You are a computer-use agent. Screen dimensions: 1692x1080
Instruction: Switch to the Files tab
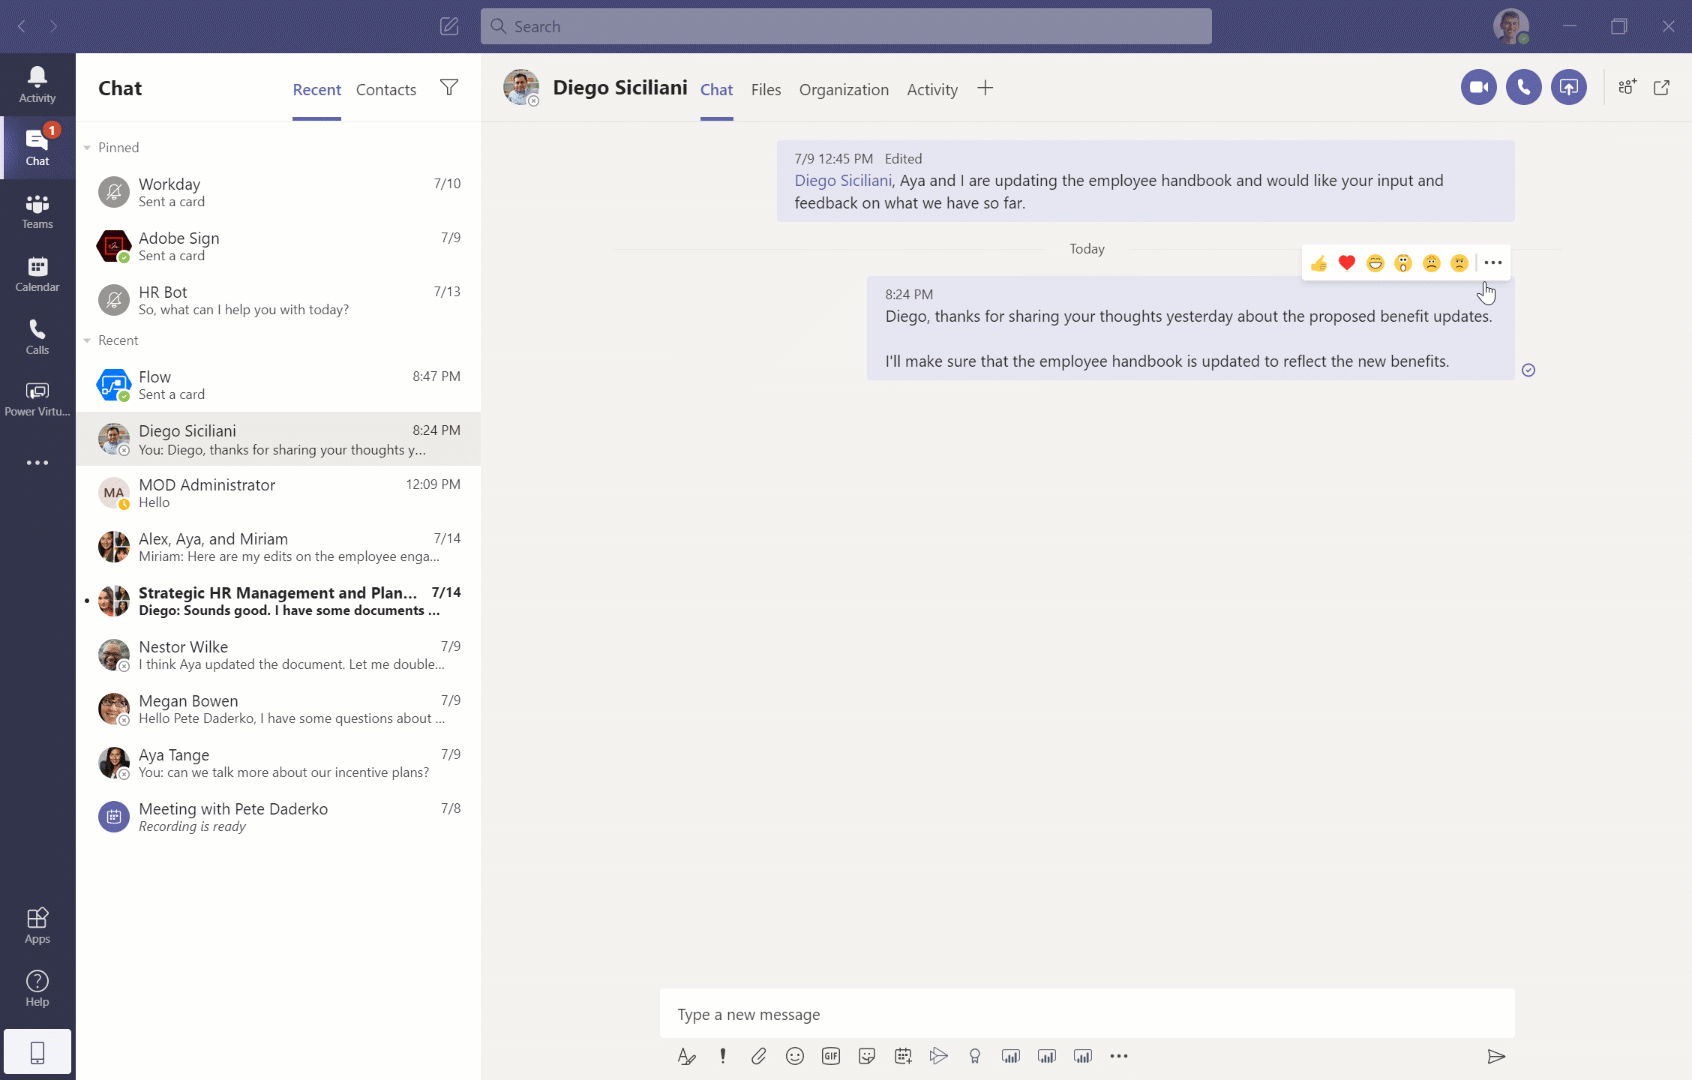point(765,90)
